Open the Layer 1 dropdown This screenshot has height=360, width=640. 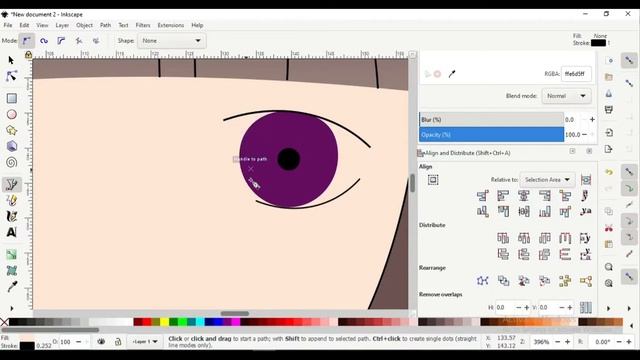pos(144,342)
